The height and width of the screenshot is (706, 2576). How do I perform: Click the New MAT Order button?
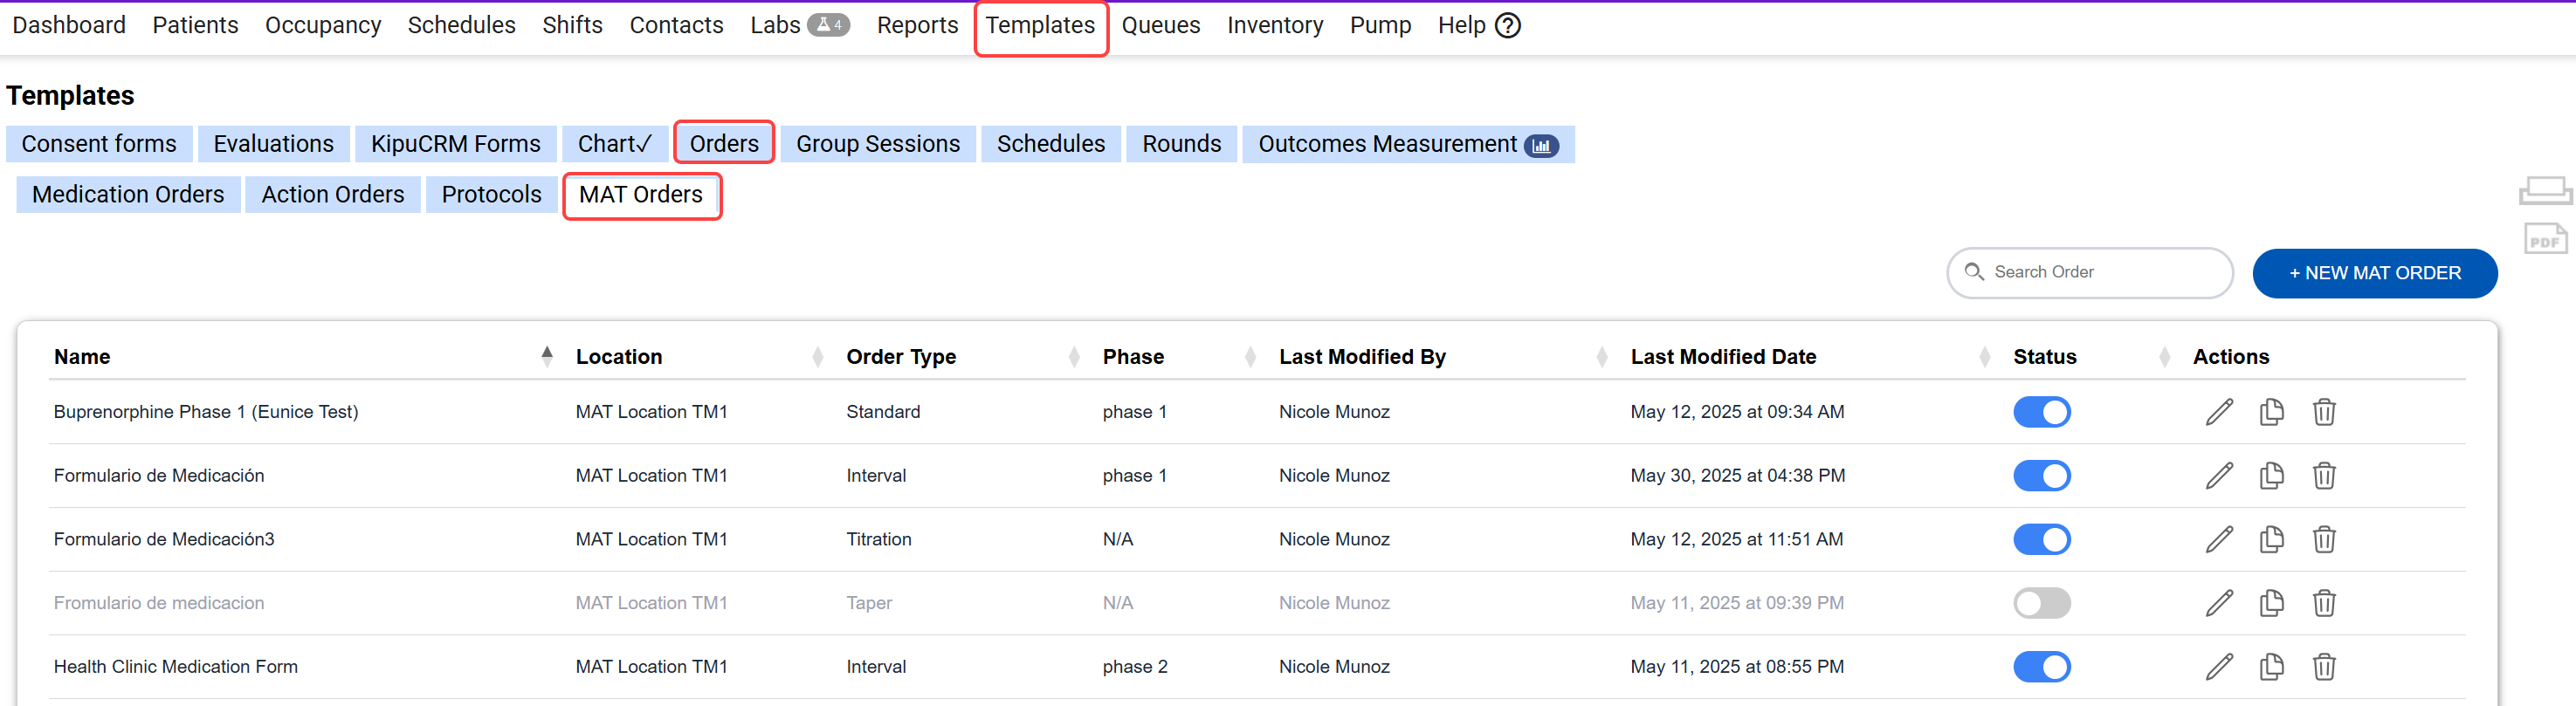click(x=2374, y=273)
